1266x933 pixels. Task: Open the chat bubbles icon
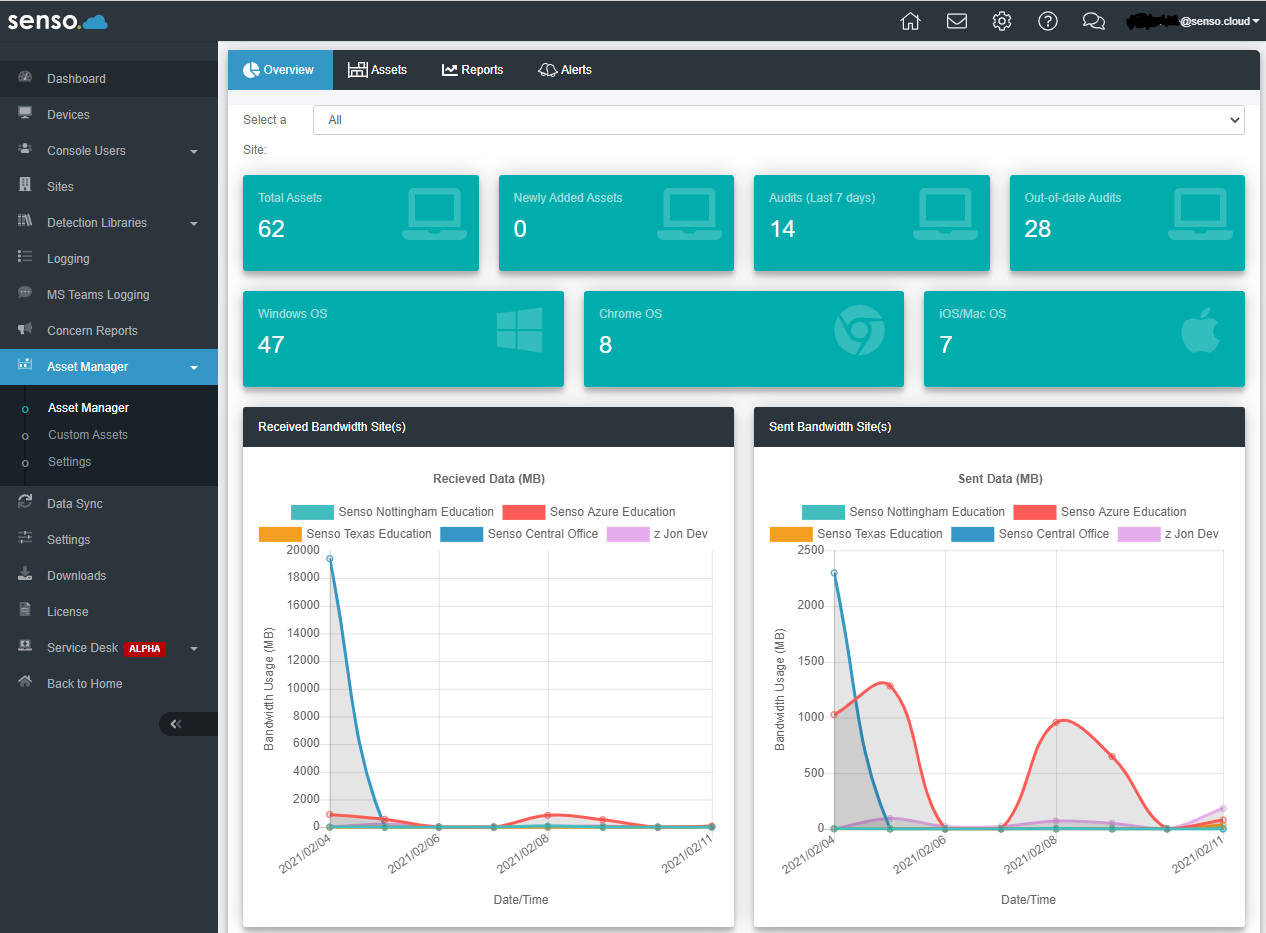click(x=1094, y=21)
